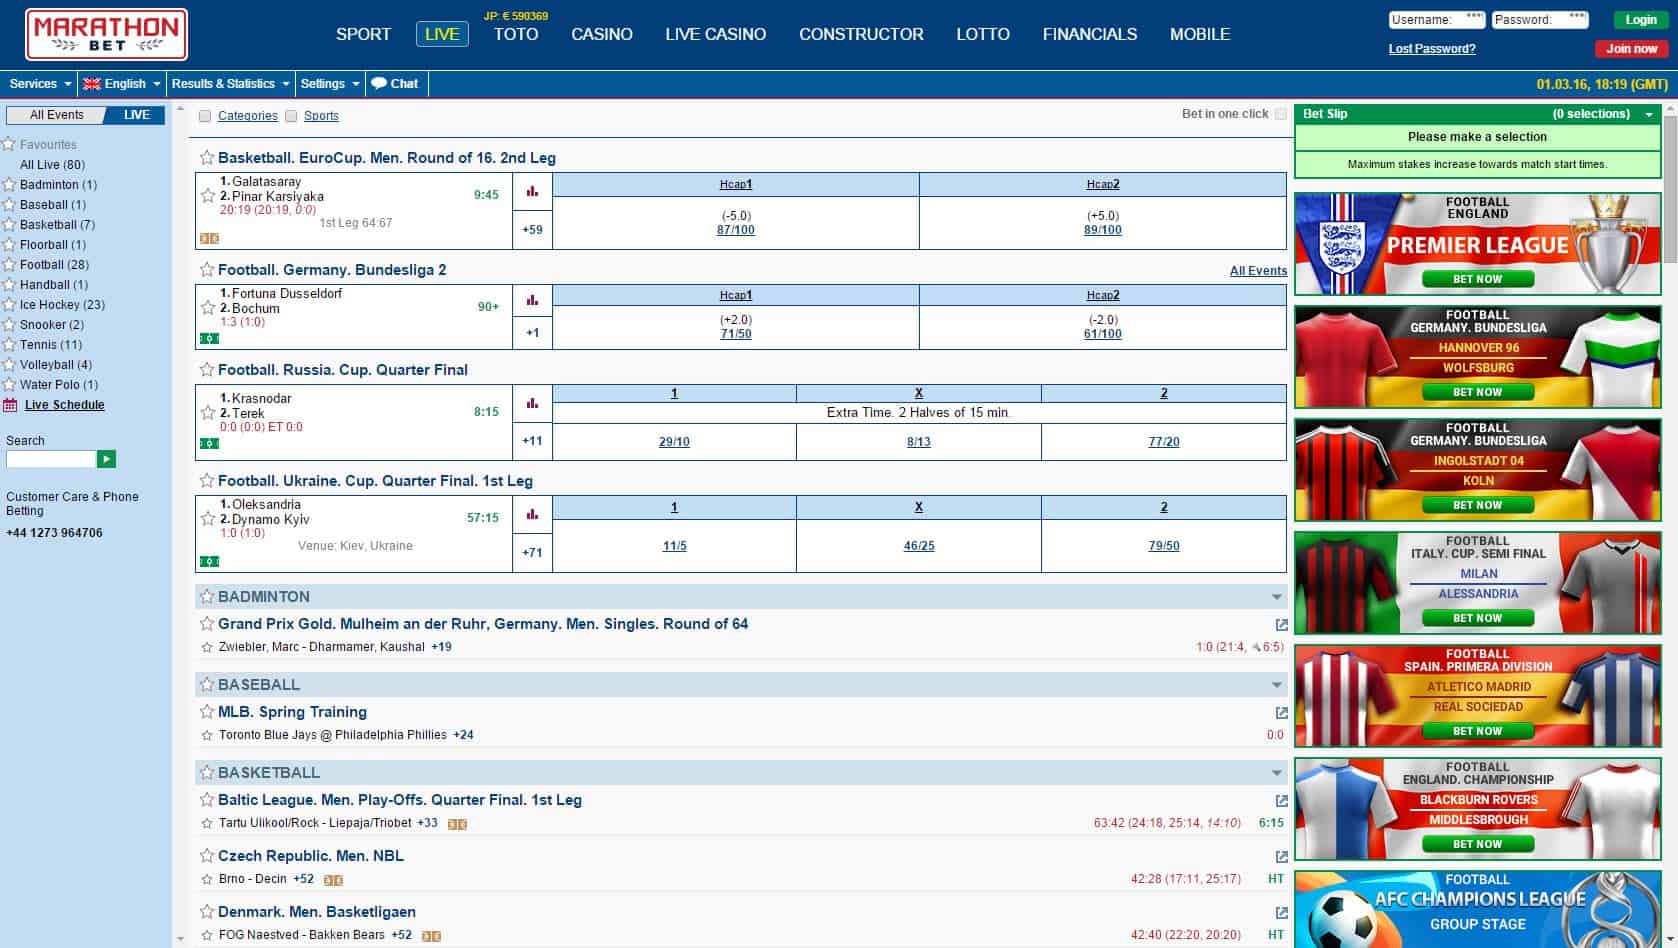The width and height of the screenshot is (1678, 948).
Task: Star the Zwiebler vs Dharmamer match row
Action: (207, 647)
